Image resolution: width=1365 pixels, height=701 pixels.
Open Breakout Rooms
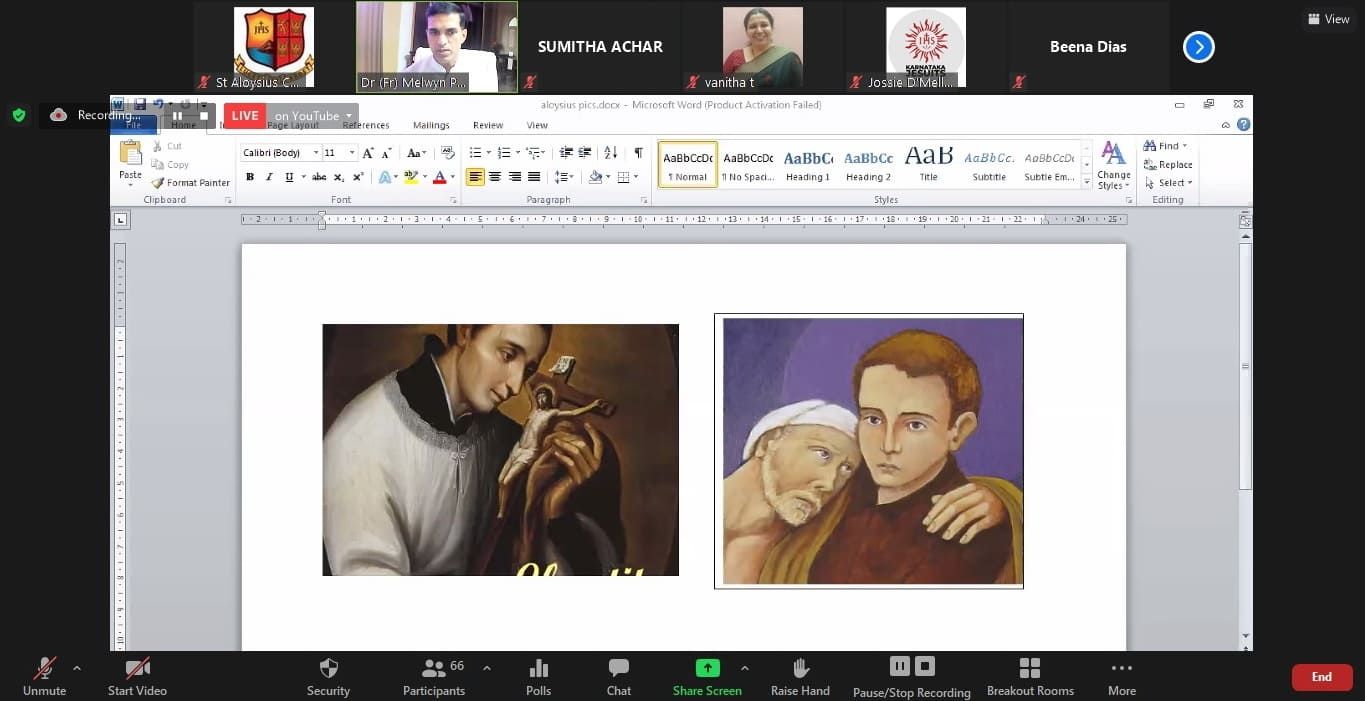(1030, 677)
